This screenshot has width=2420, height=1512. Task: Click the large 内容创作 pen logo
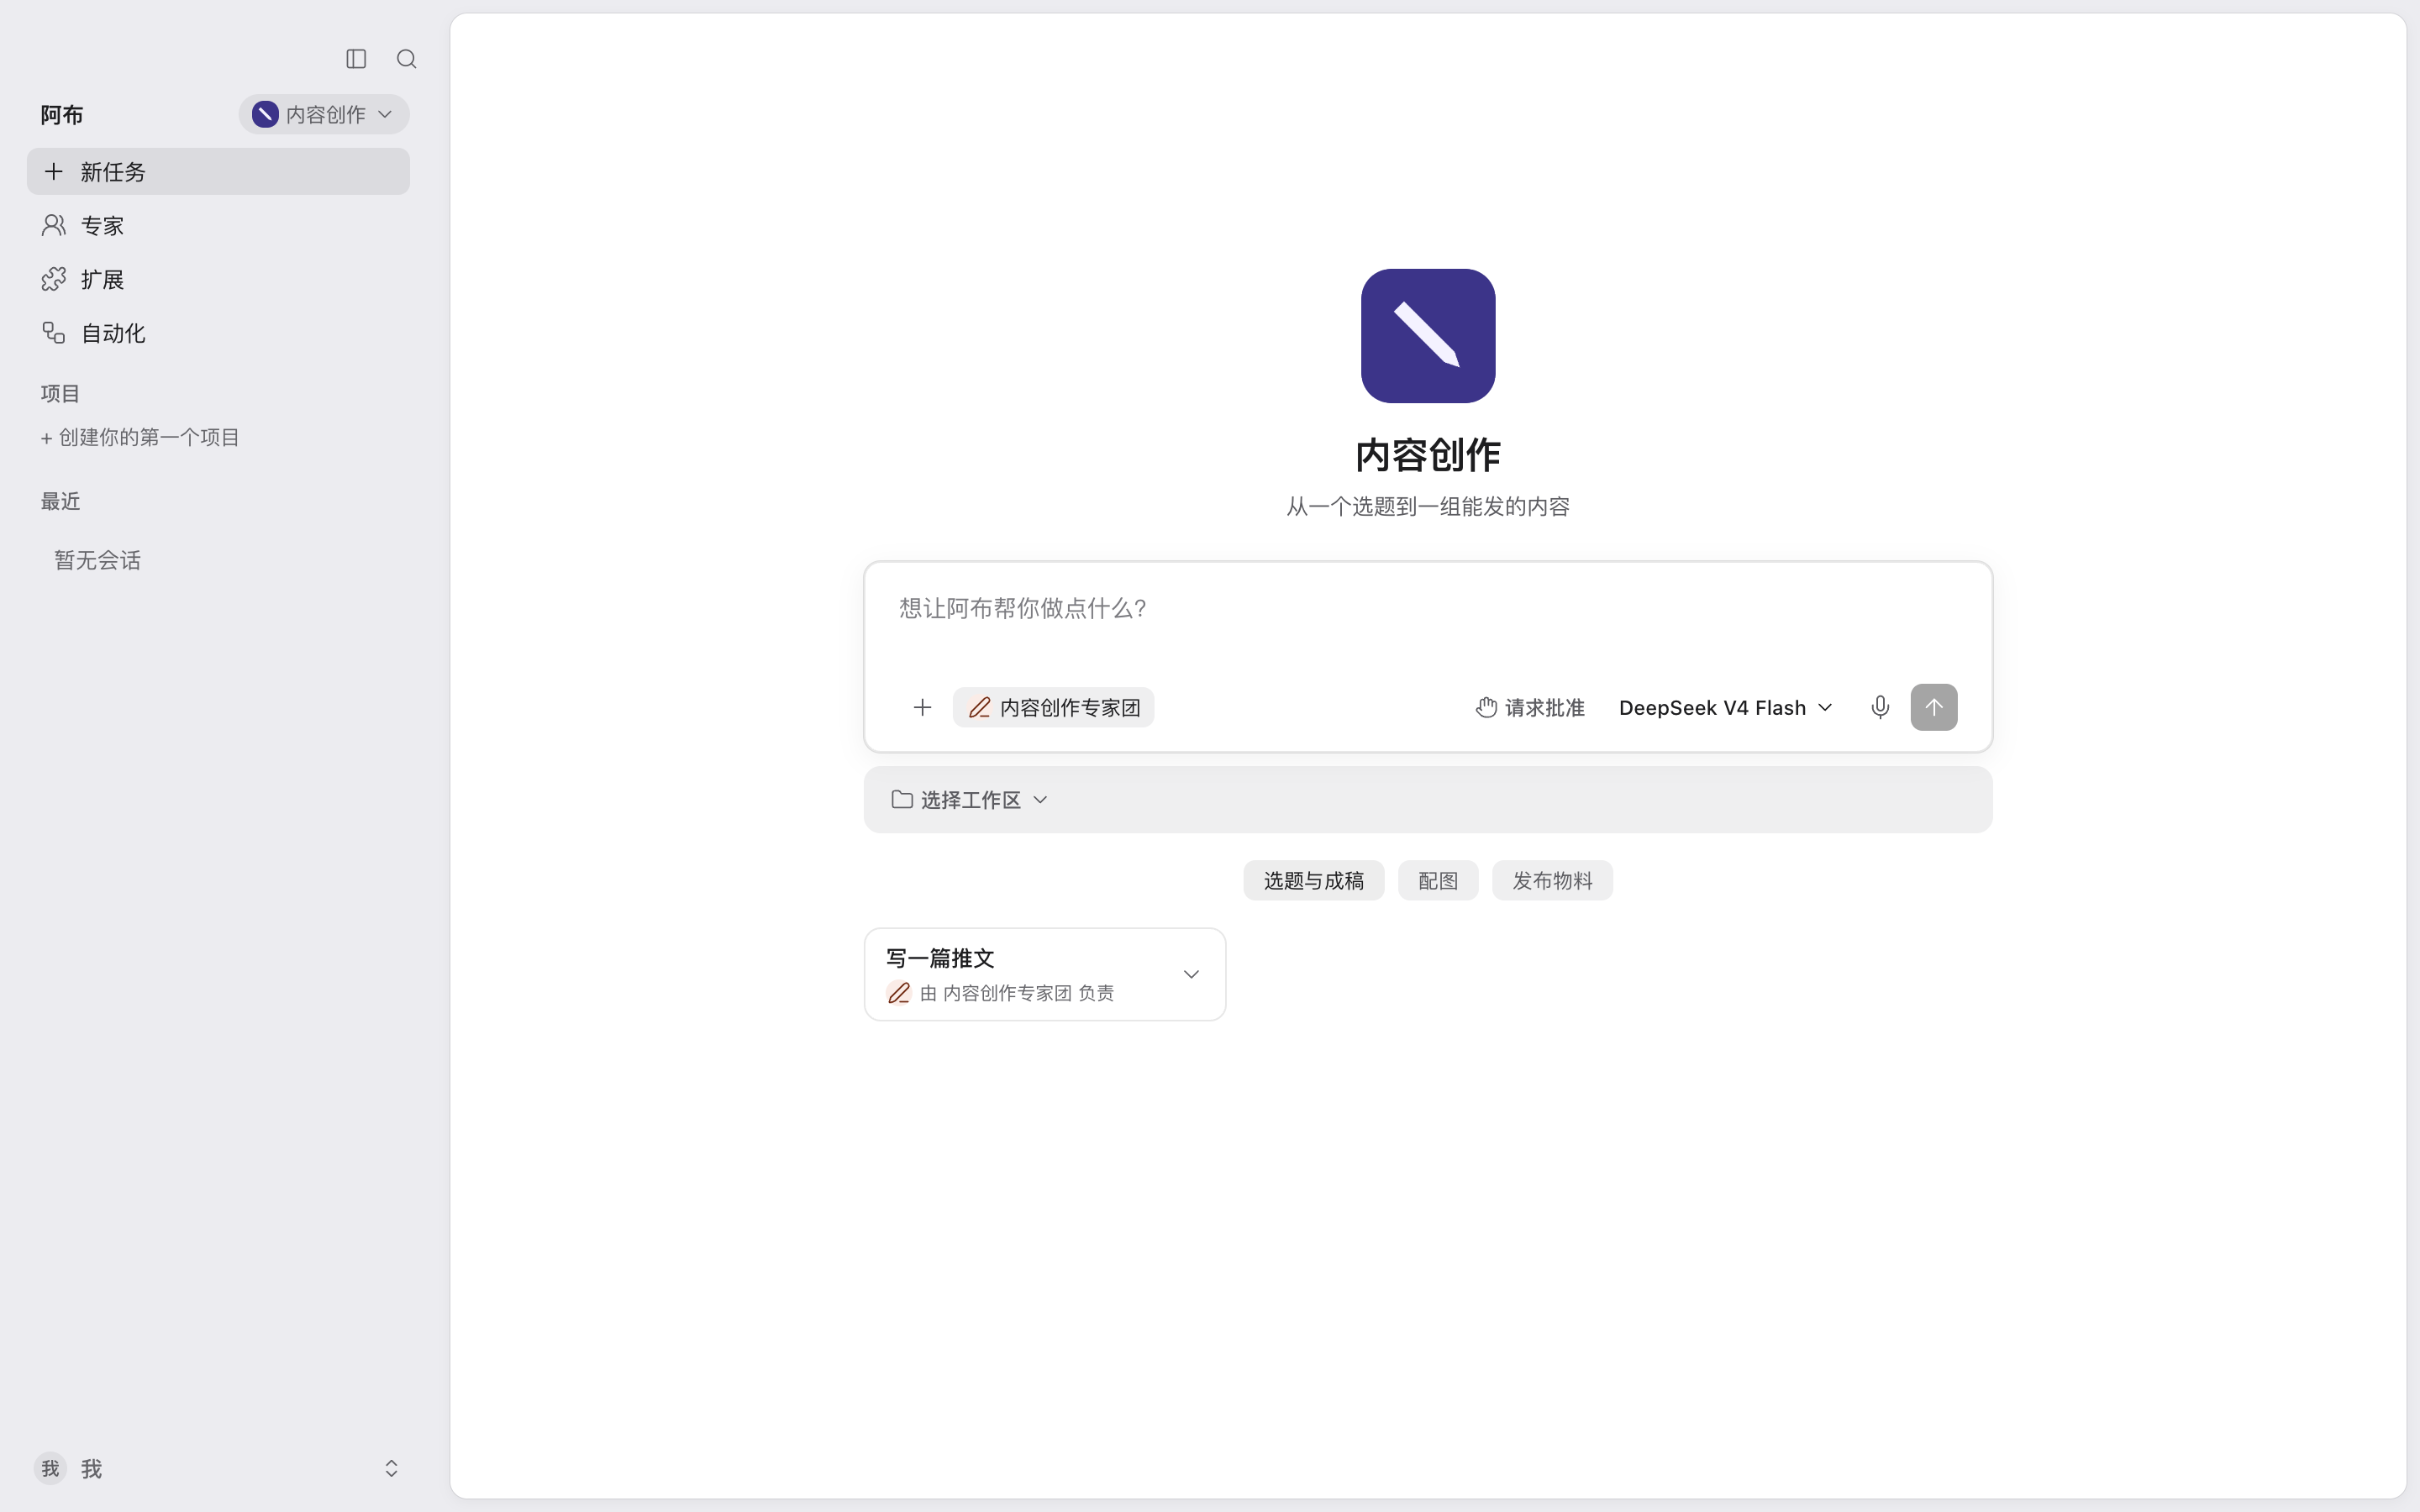(1428, 336)
